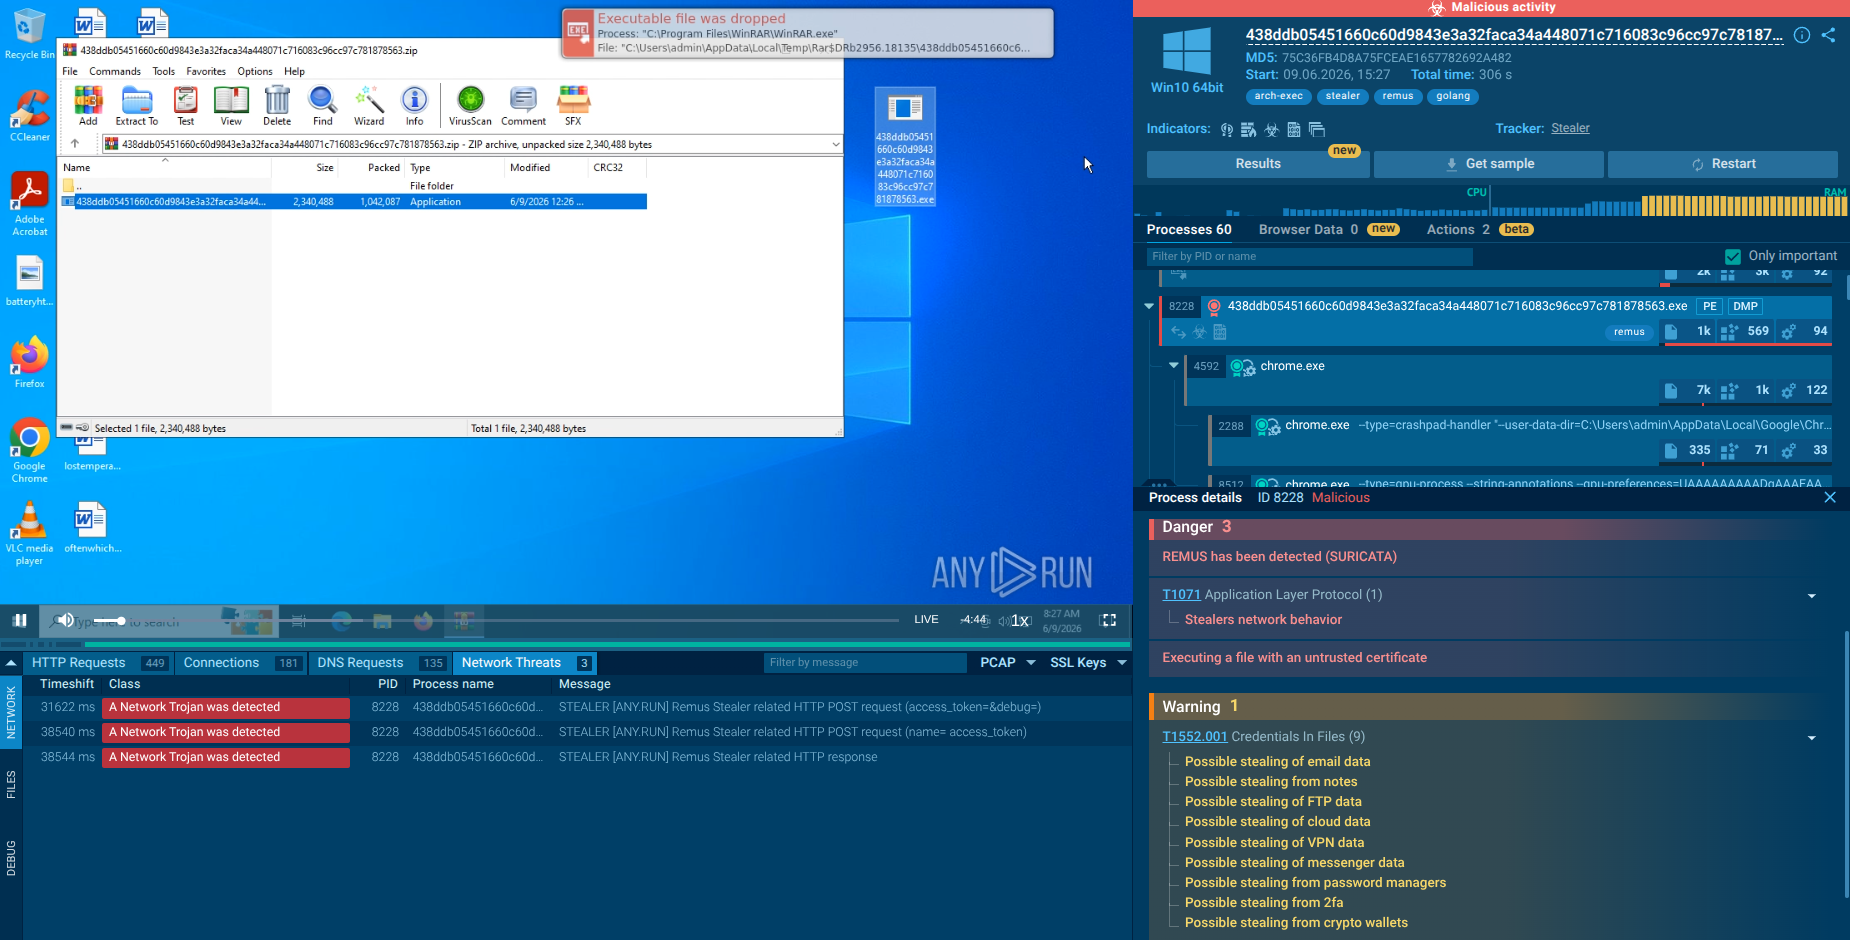Toggle Only important checkbox
Image resolution: width=1850 pixels, height=940 pixels.
tap(1733, 256)
